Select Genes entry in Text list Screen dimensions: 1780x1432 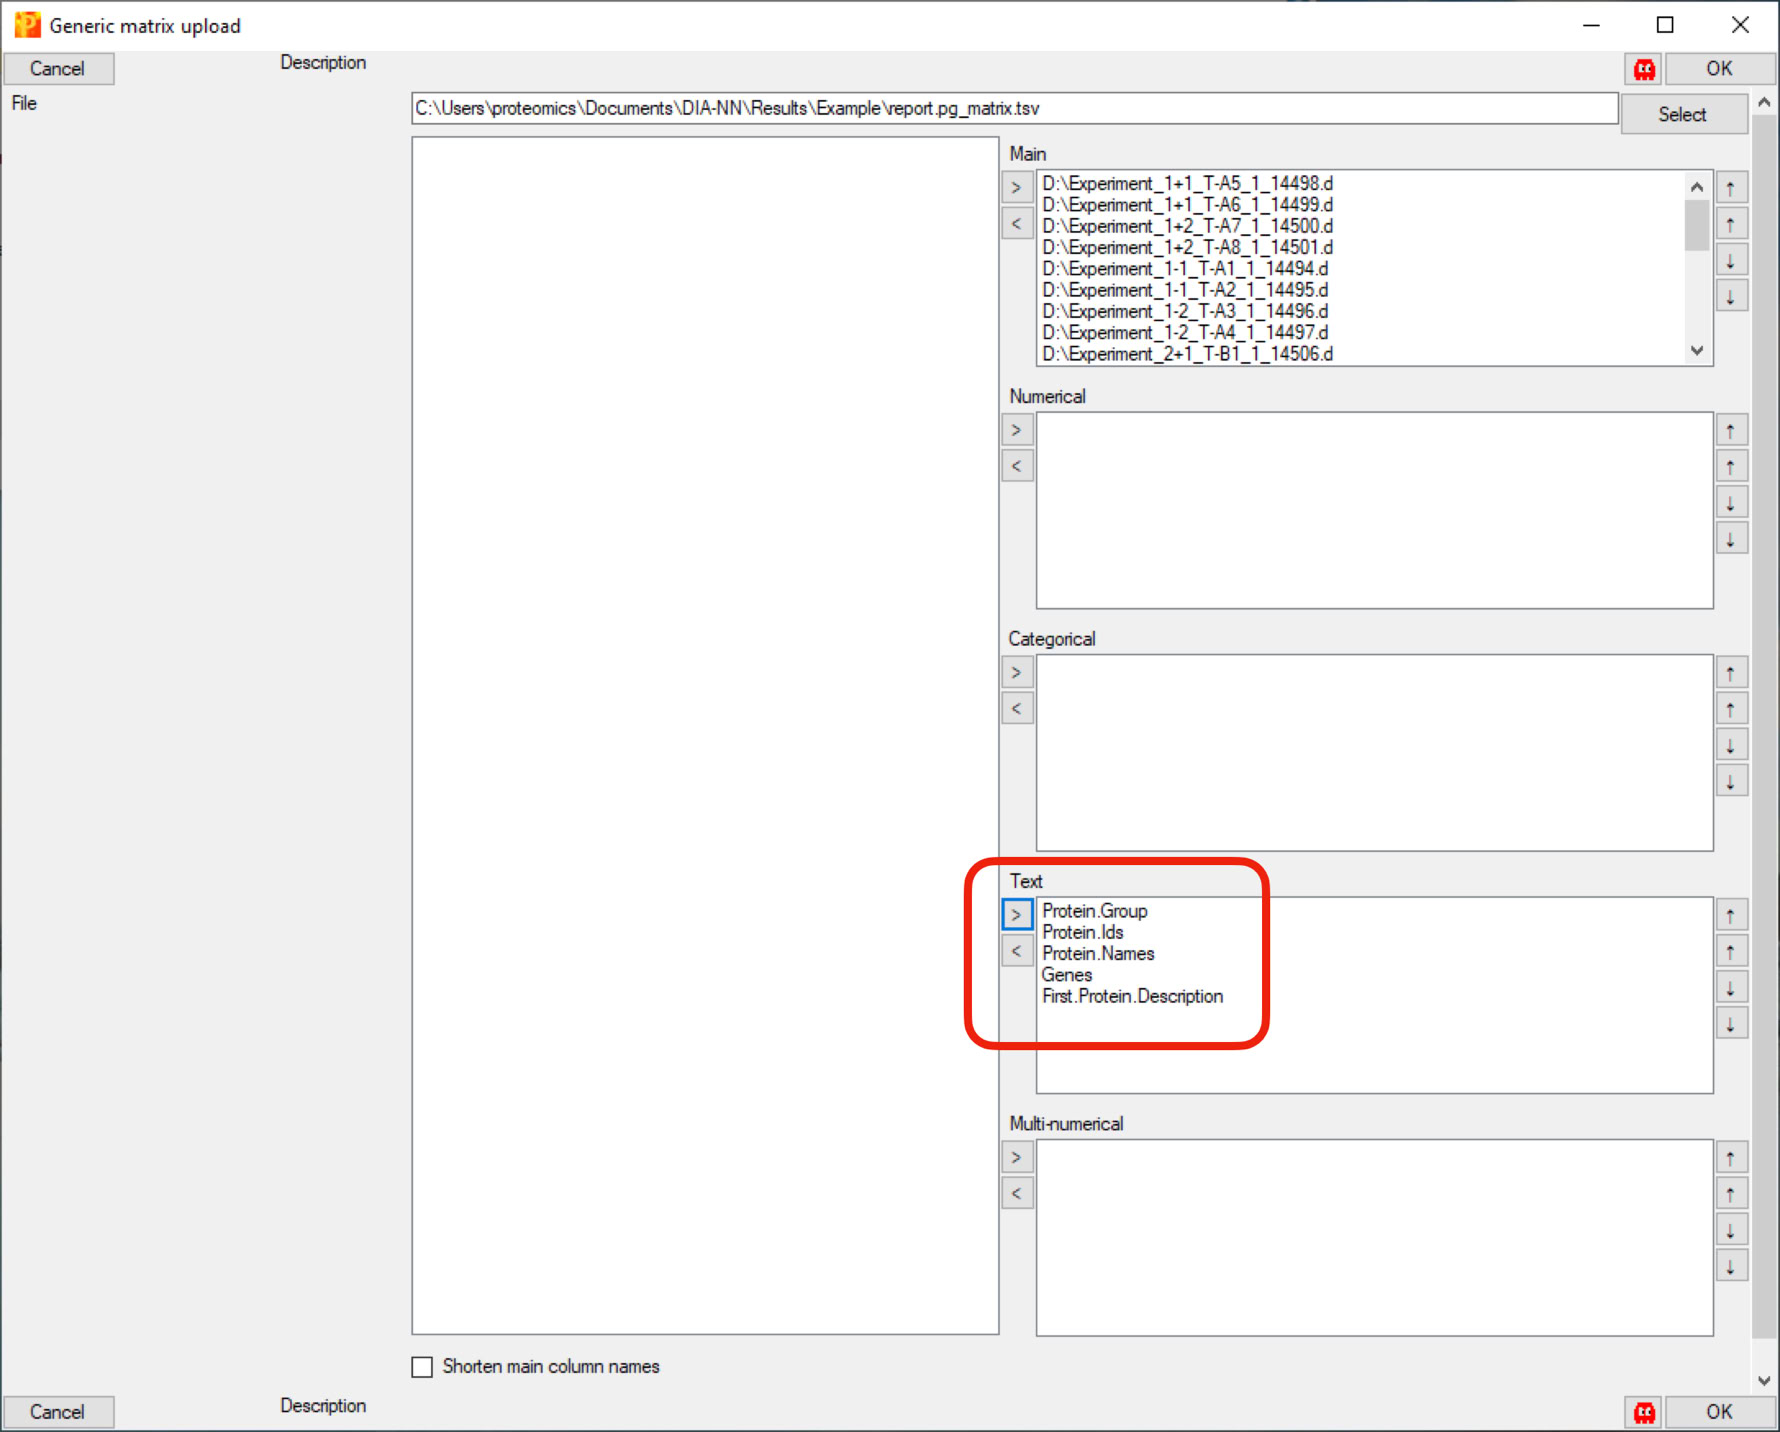(x=1067, y=975)
